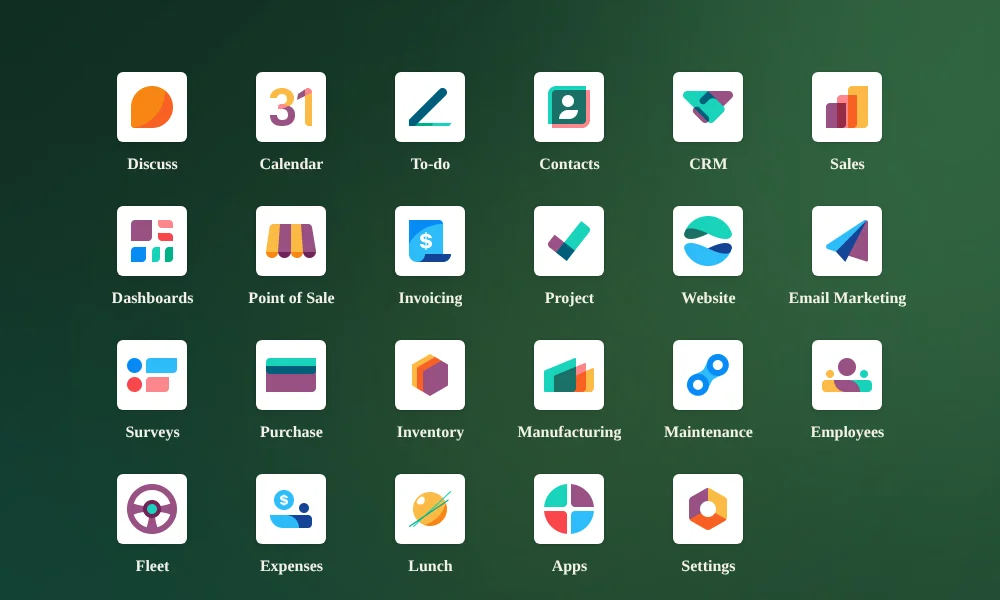Launch the Calendar app icon
Viewport: 1000px width, 600px height.
pos(291,107)
